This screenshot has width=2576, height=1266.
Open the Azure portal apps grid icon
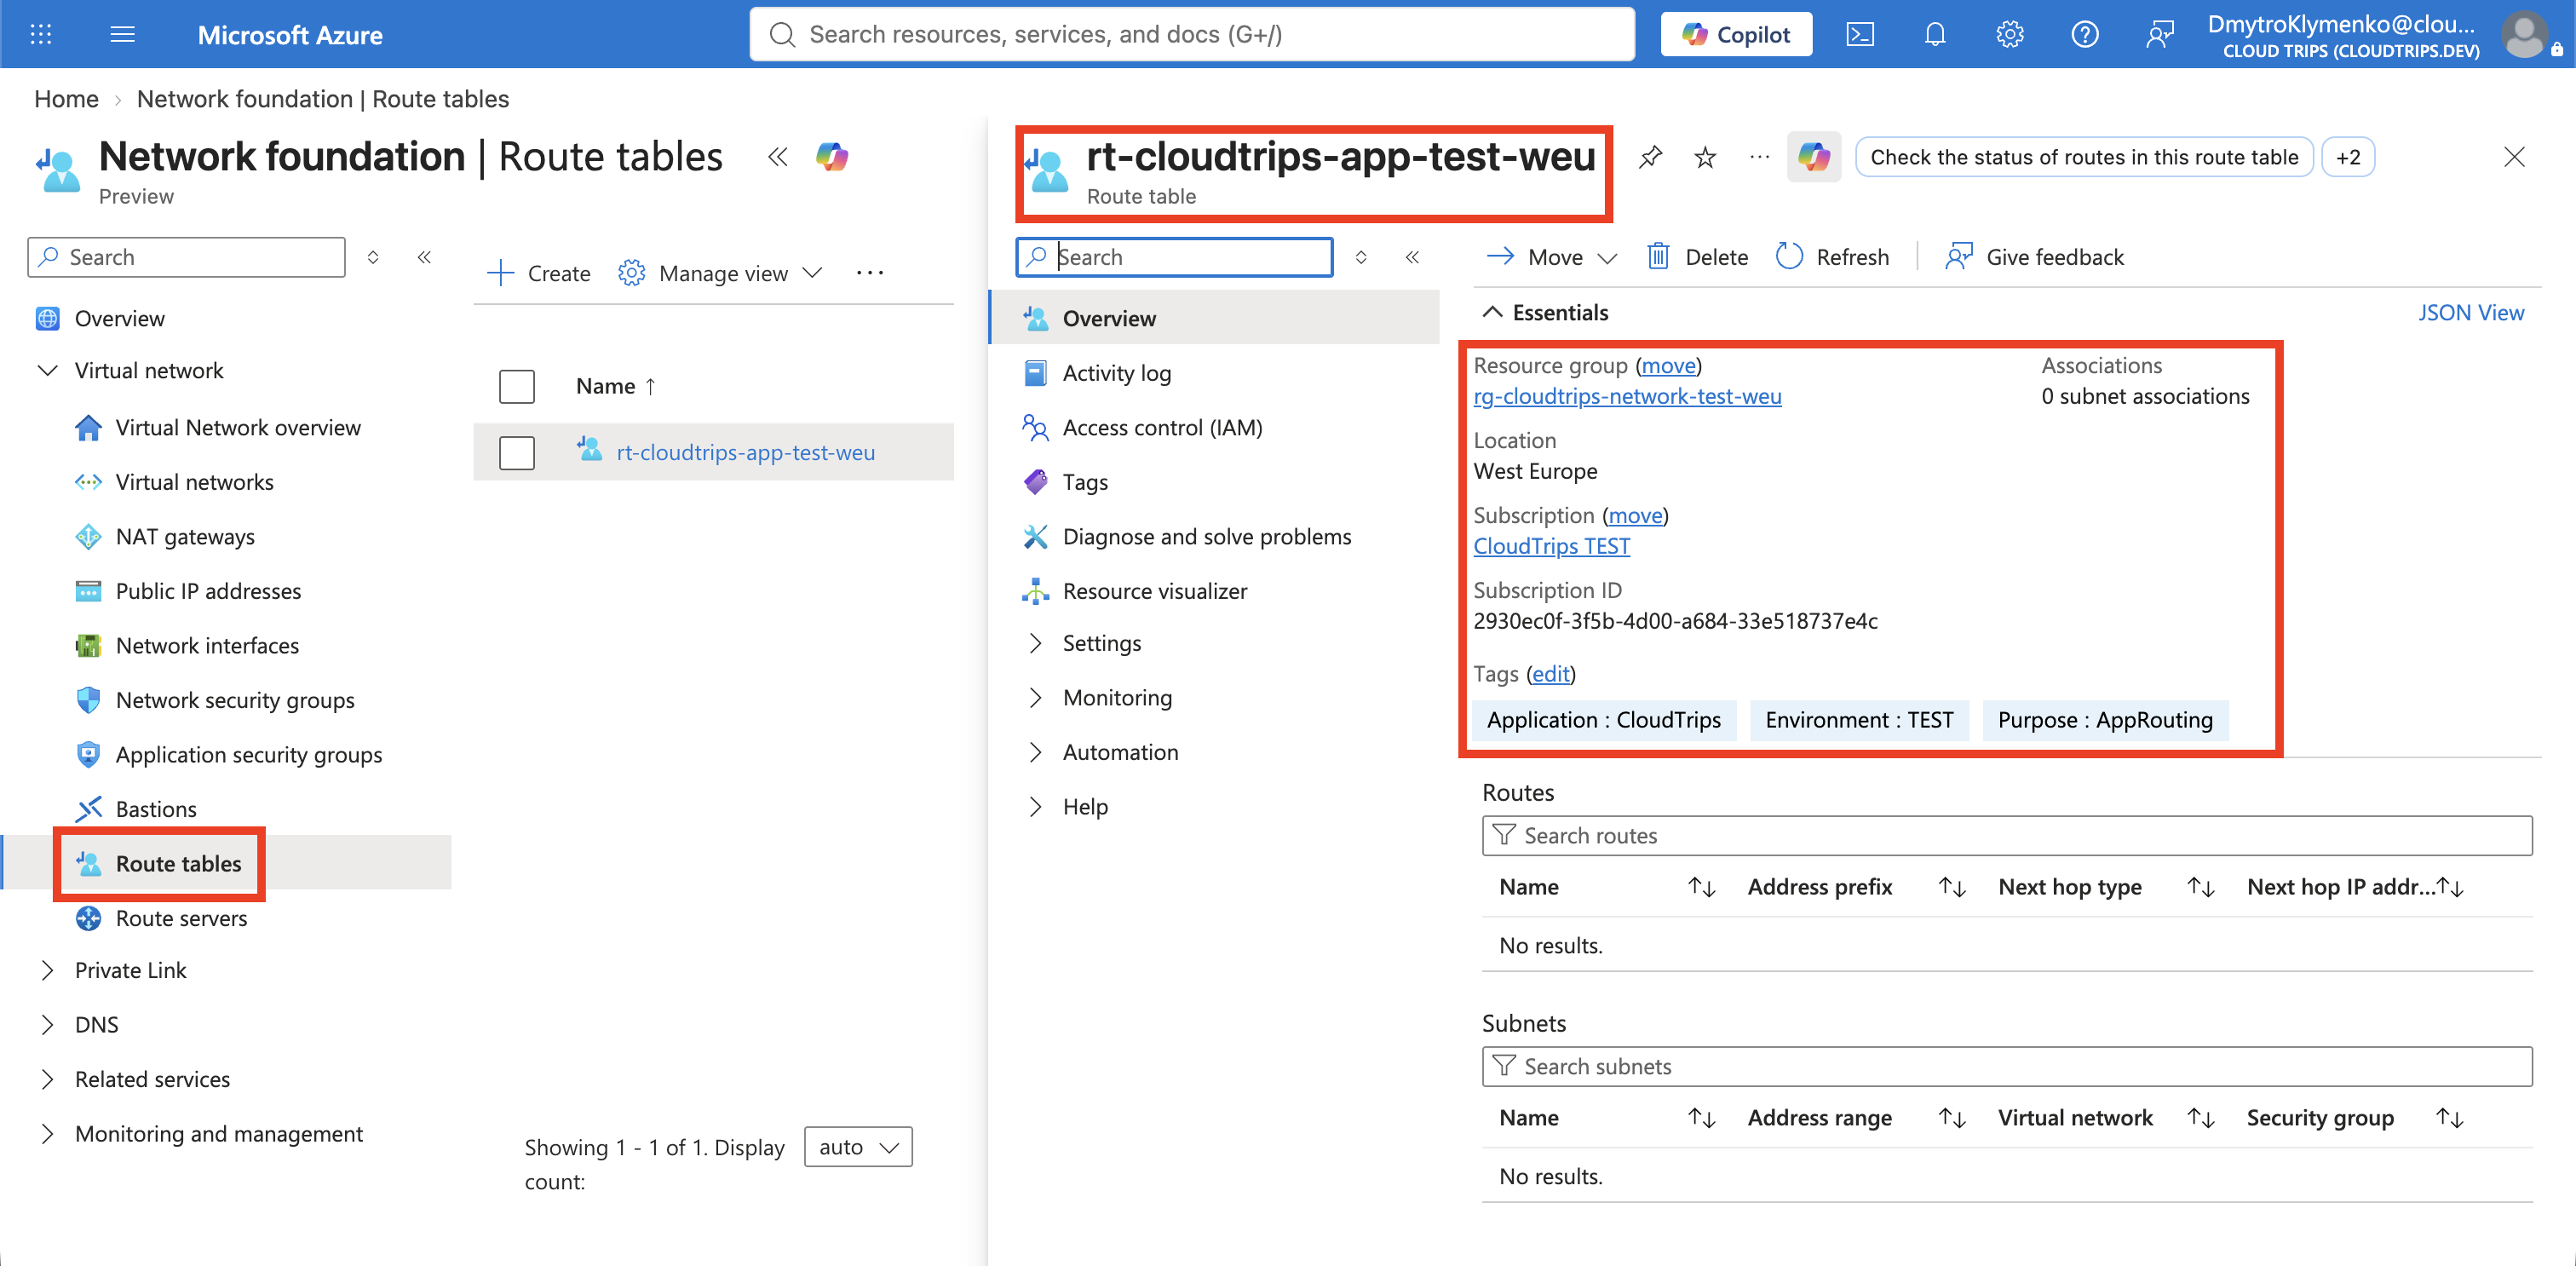[x=41, y=34]
